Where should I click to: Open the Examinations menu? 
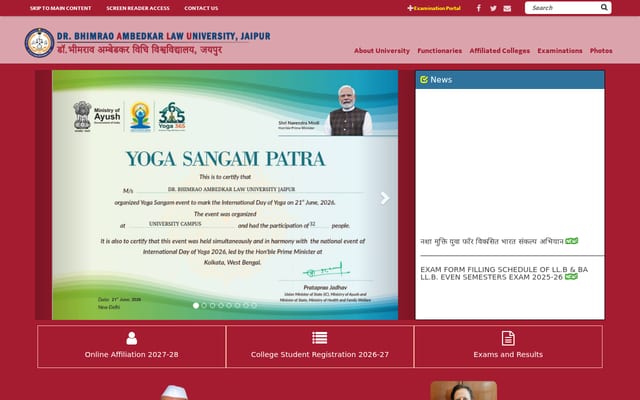tap(560, 51)
